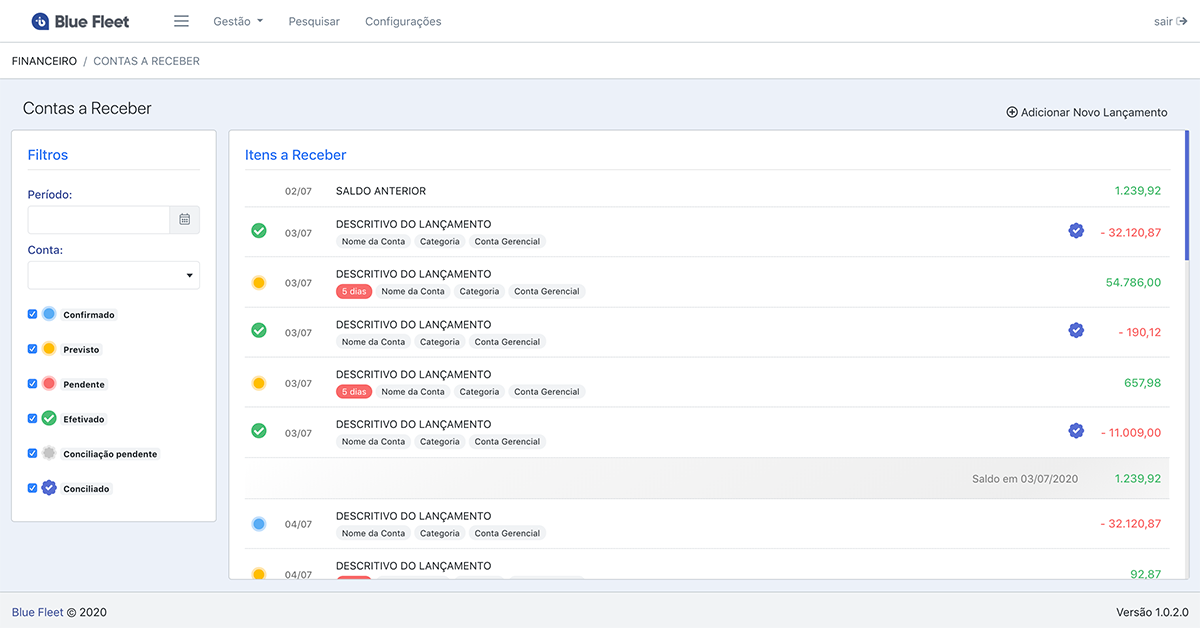The width and height of the screenshot is (1200, 628).
Task: Click the conciliado badge next to -32.120,87
Action: (x=1076, y=231)
